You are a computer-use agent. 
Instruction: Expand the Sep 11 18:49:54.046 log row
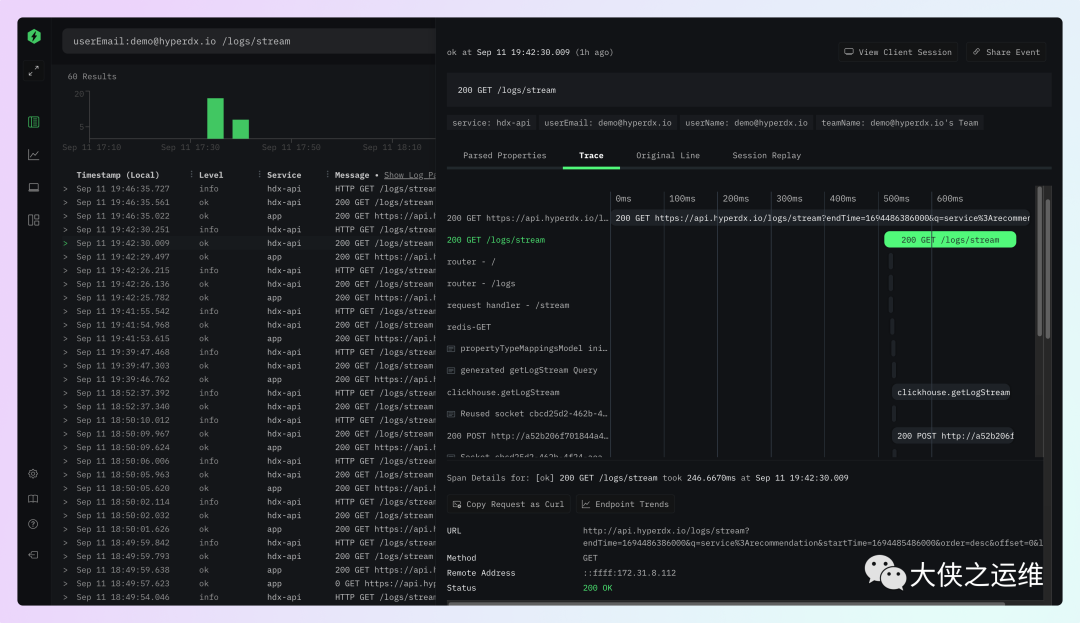point(66,597)
